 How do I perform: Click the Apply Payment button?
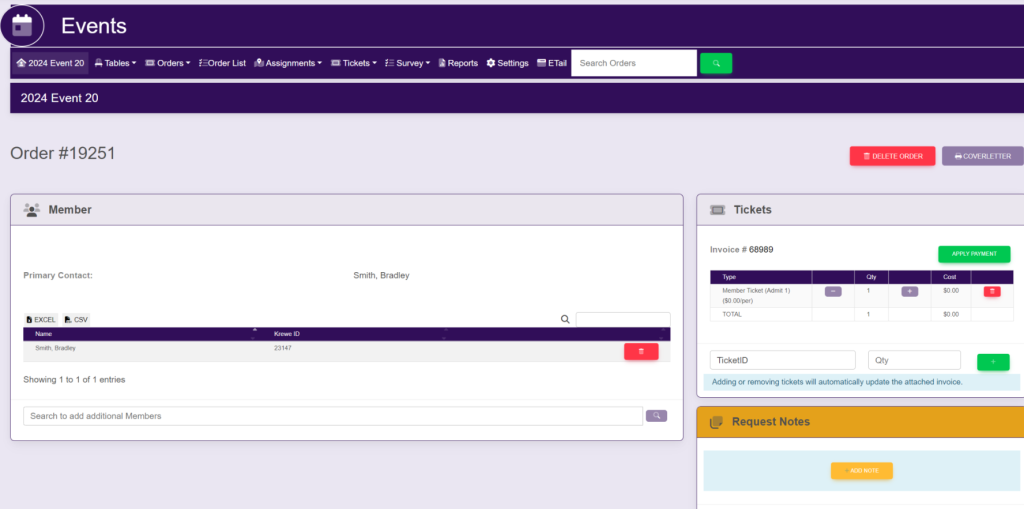[x=973, y=254]
